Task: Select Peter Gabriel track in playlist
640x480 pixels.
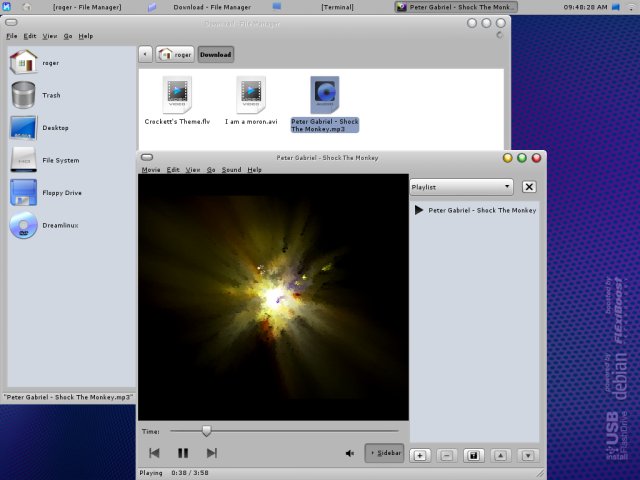Action: click(x=475, y=210)
